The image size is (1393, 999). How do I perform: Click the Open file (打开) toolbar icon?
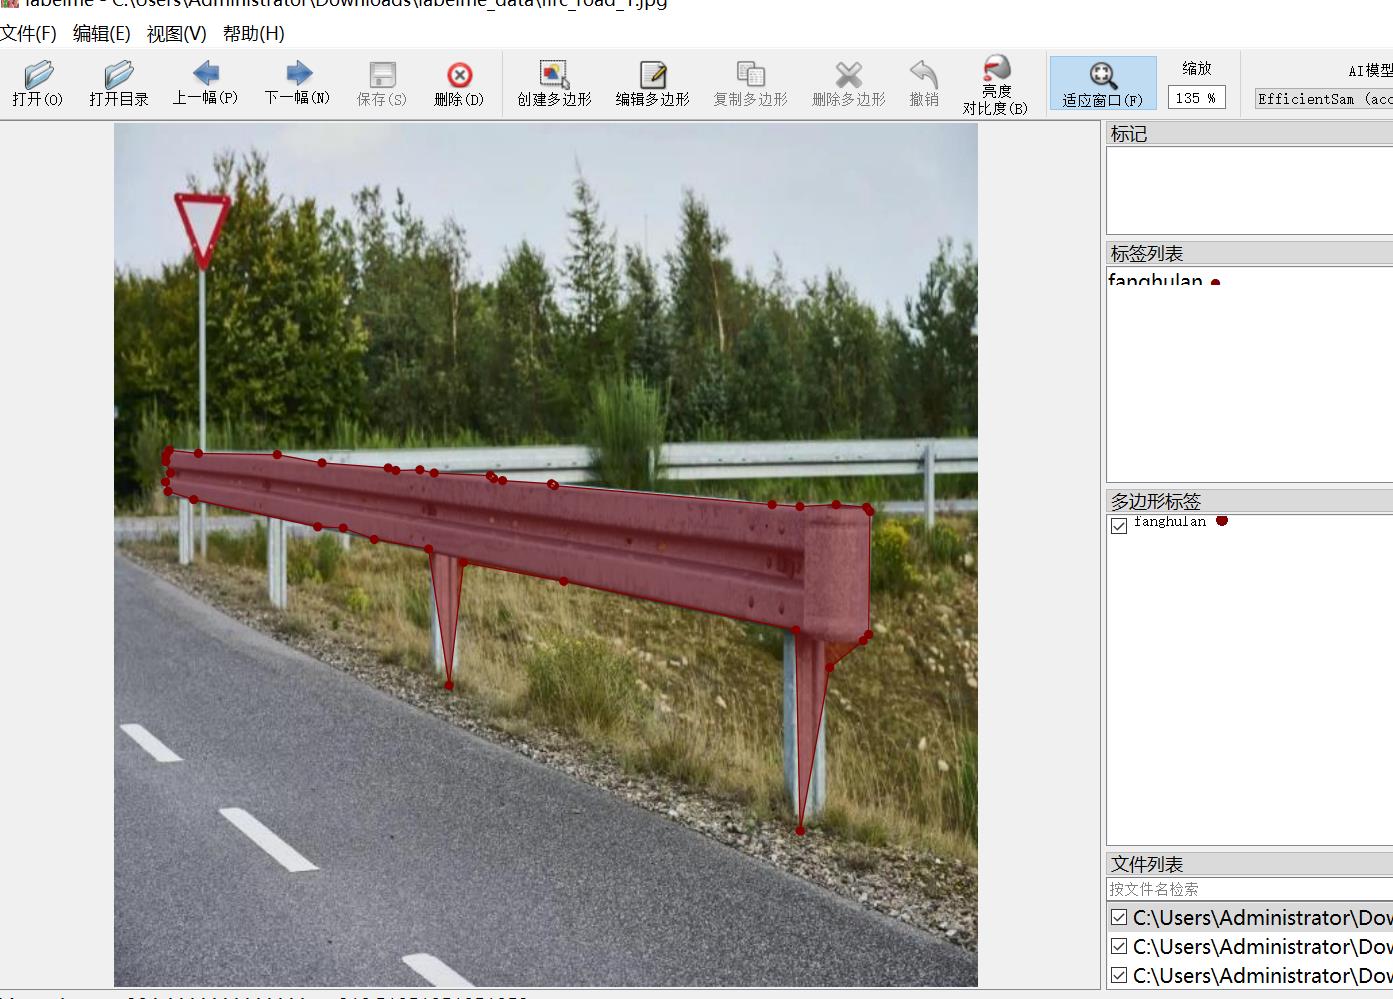pyautogui.click(x=38, y=83)
